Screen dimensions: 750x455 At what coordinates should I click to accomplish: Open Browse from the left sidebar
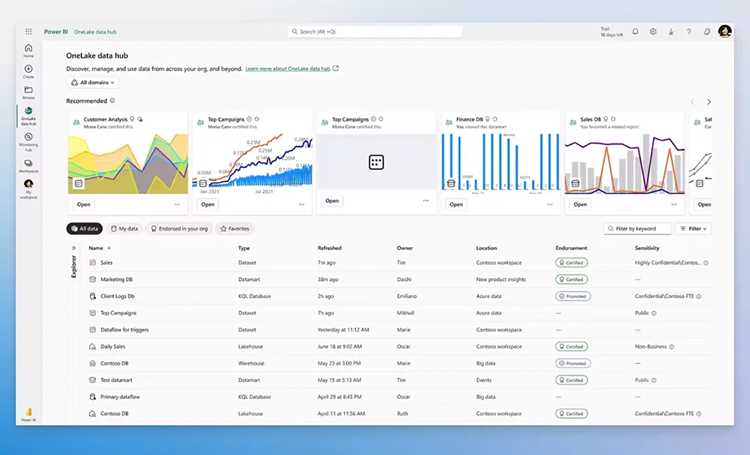click(29, 92)
